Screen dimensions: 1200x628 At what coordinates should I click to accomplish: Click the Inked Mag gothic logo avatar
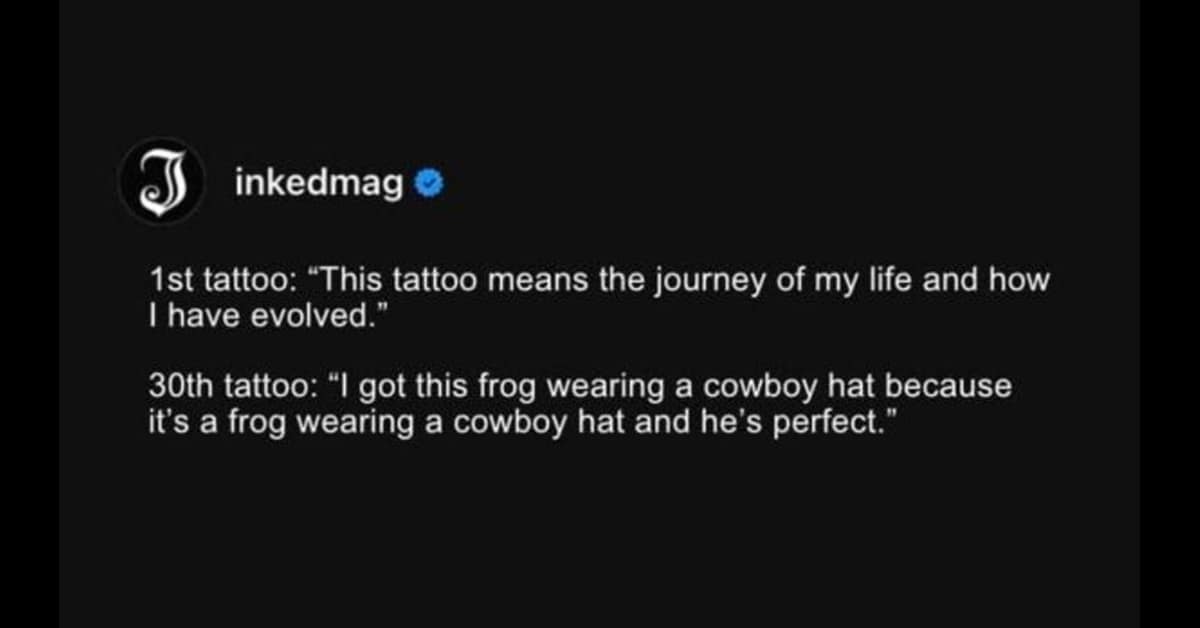tap(162, 181)
